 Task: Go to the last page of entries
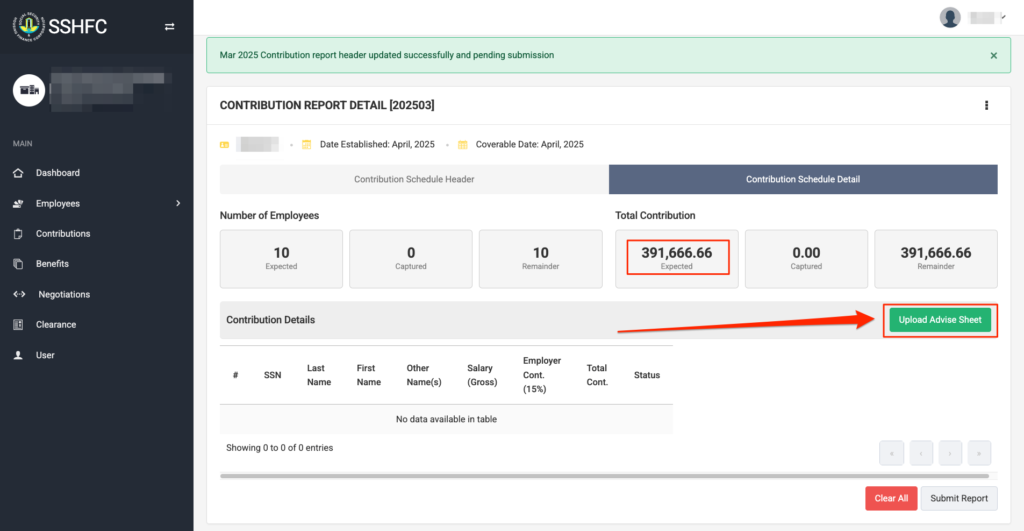click(x=979, y=453)
